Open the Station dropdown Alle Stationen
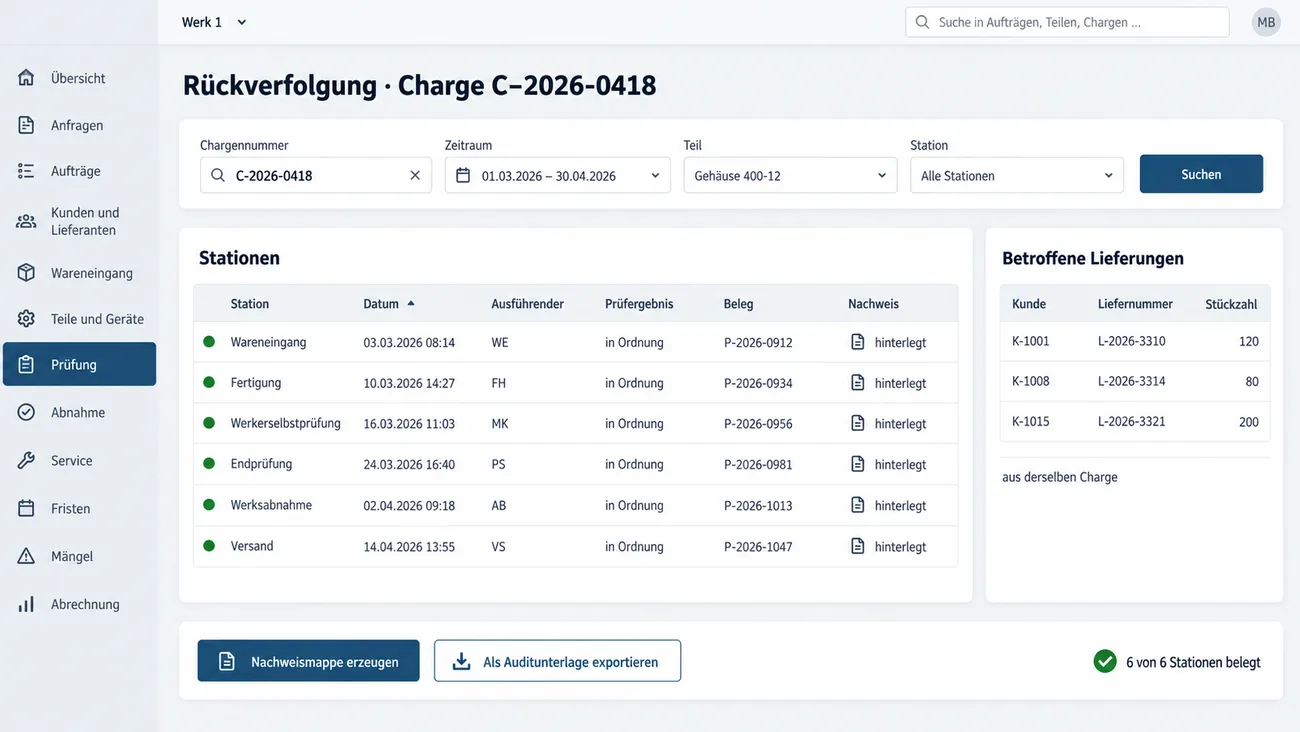The width and height of the screenshot is (1300, 732). point(1017,175)
